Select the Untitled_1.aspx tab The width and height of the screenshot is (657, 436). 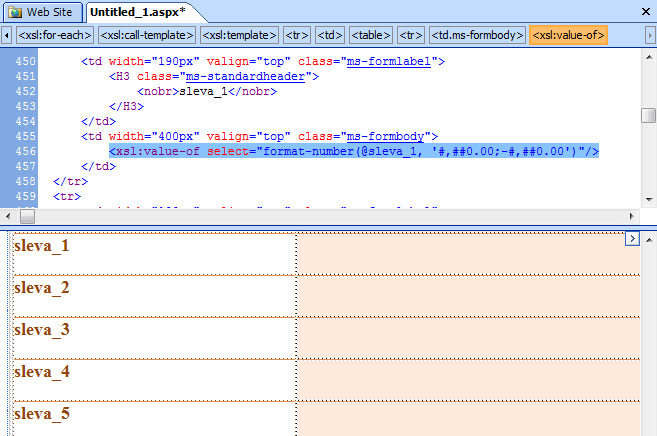[x=137, y=12]
